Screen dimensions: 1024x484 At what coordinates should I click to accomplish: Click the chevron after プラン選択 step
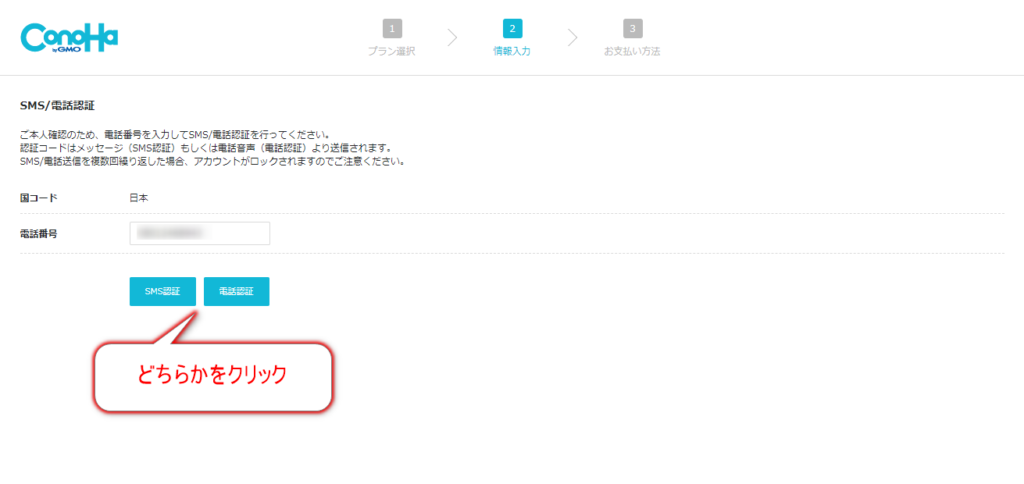pos(452,38)
